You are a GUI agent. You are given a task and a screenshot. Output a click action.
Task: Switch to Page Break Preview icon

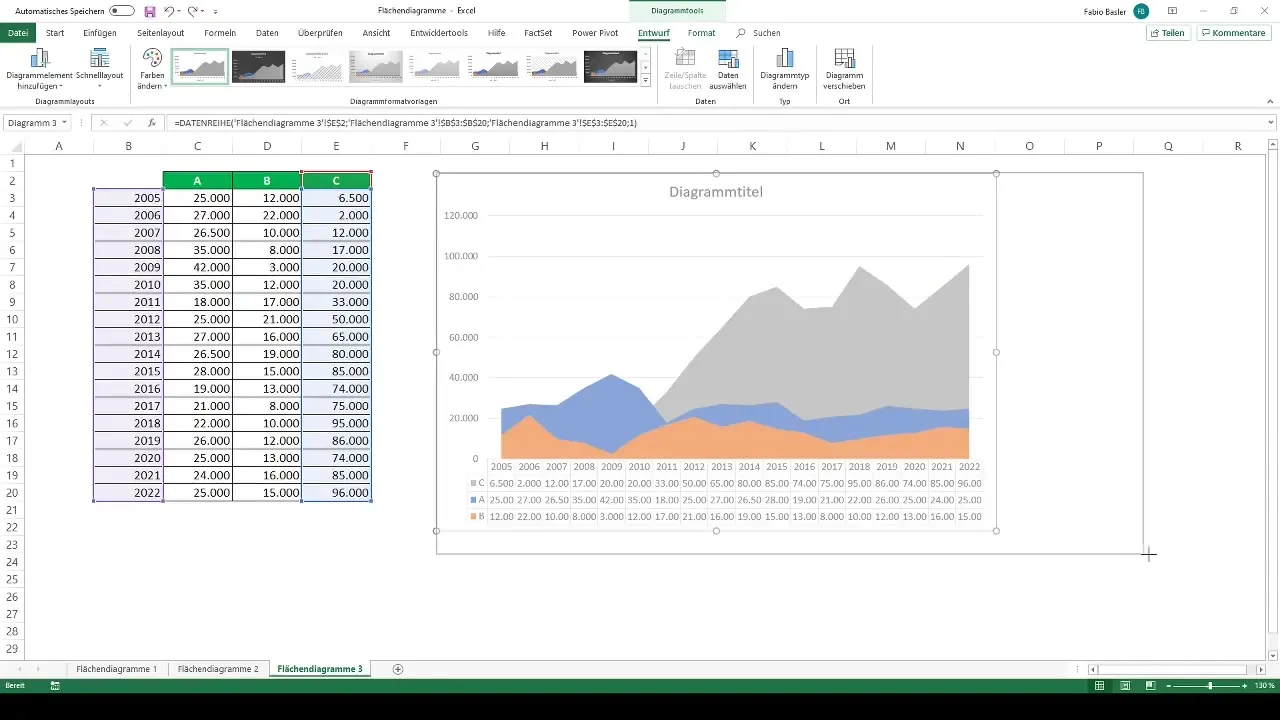tap(1150, 685)
